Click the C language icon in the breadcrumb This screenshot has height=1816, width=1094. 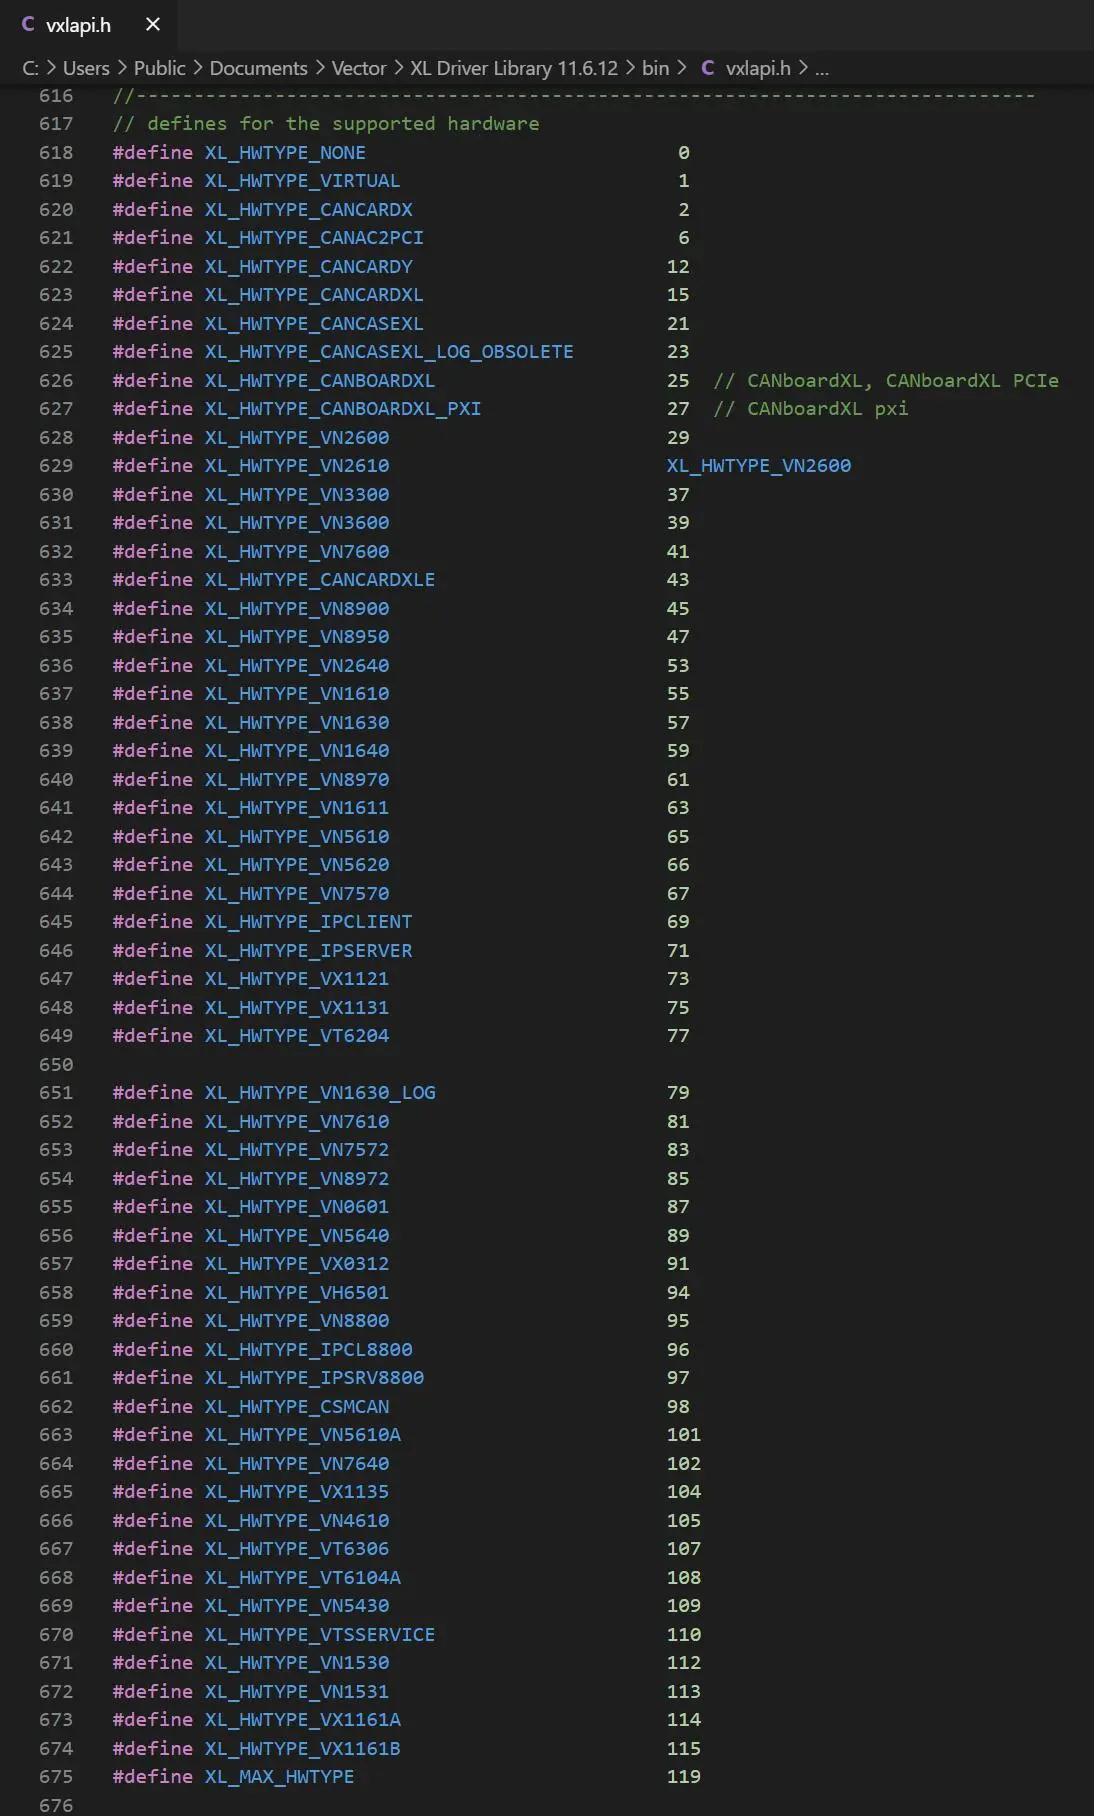tap(708, 68)
